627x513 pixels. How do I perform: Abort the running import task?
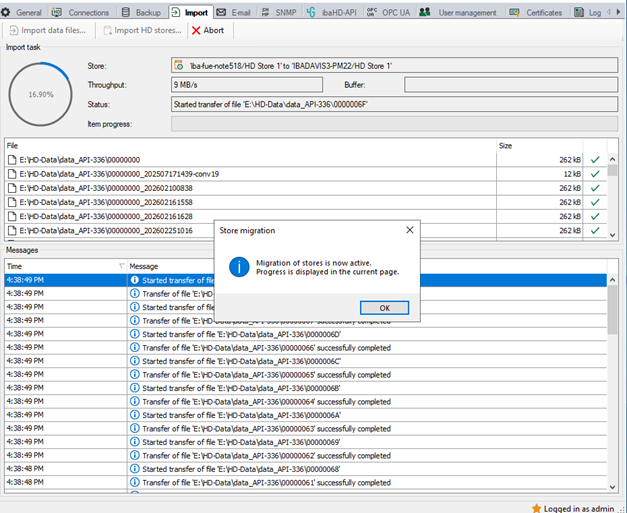pyautogui.click(x=208, y=30)
